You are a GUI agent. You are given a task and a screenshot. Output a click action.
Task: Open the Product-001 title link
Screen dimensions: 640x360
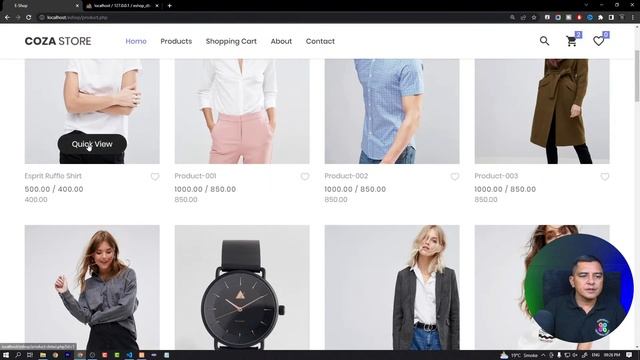[x=195, y=176]
